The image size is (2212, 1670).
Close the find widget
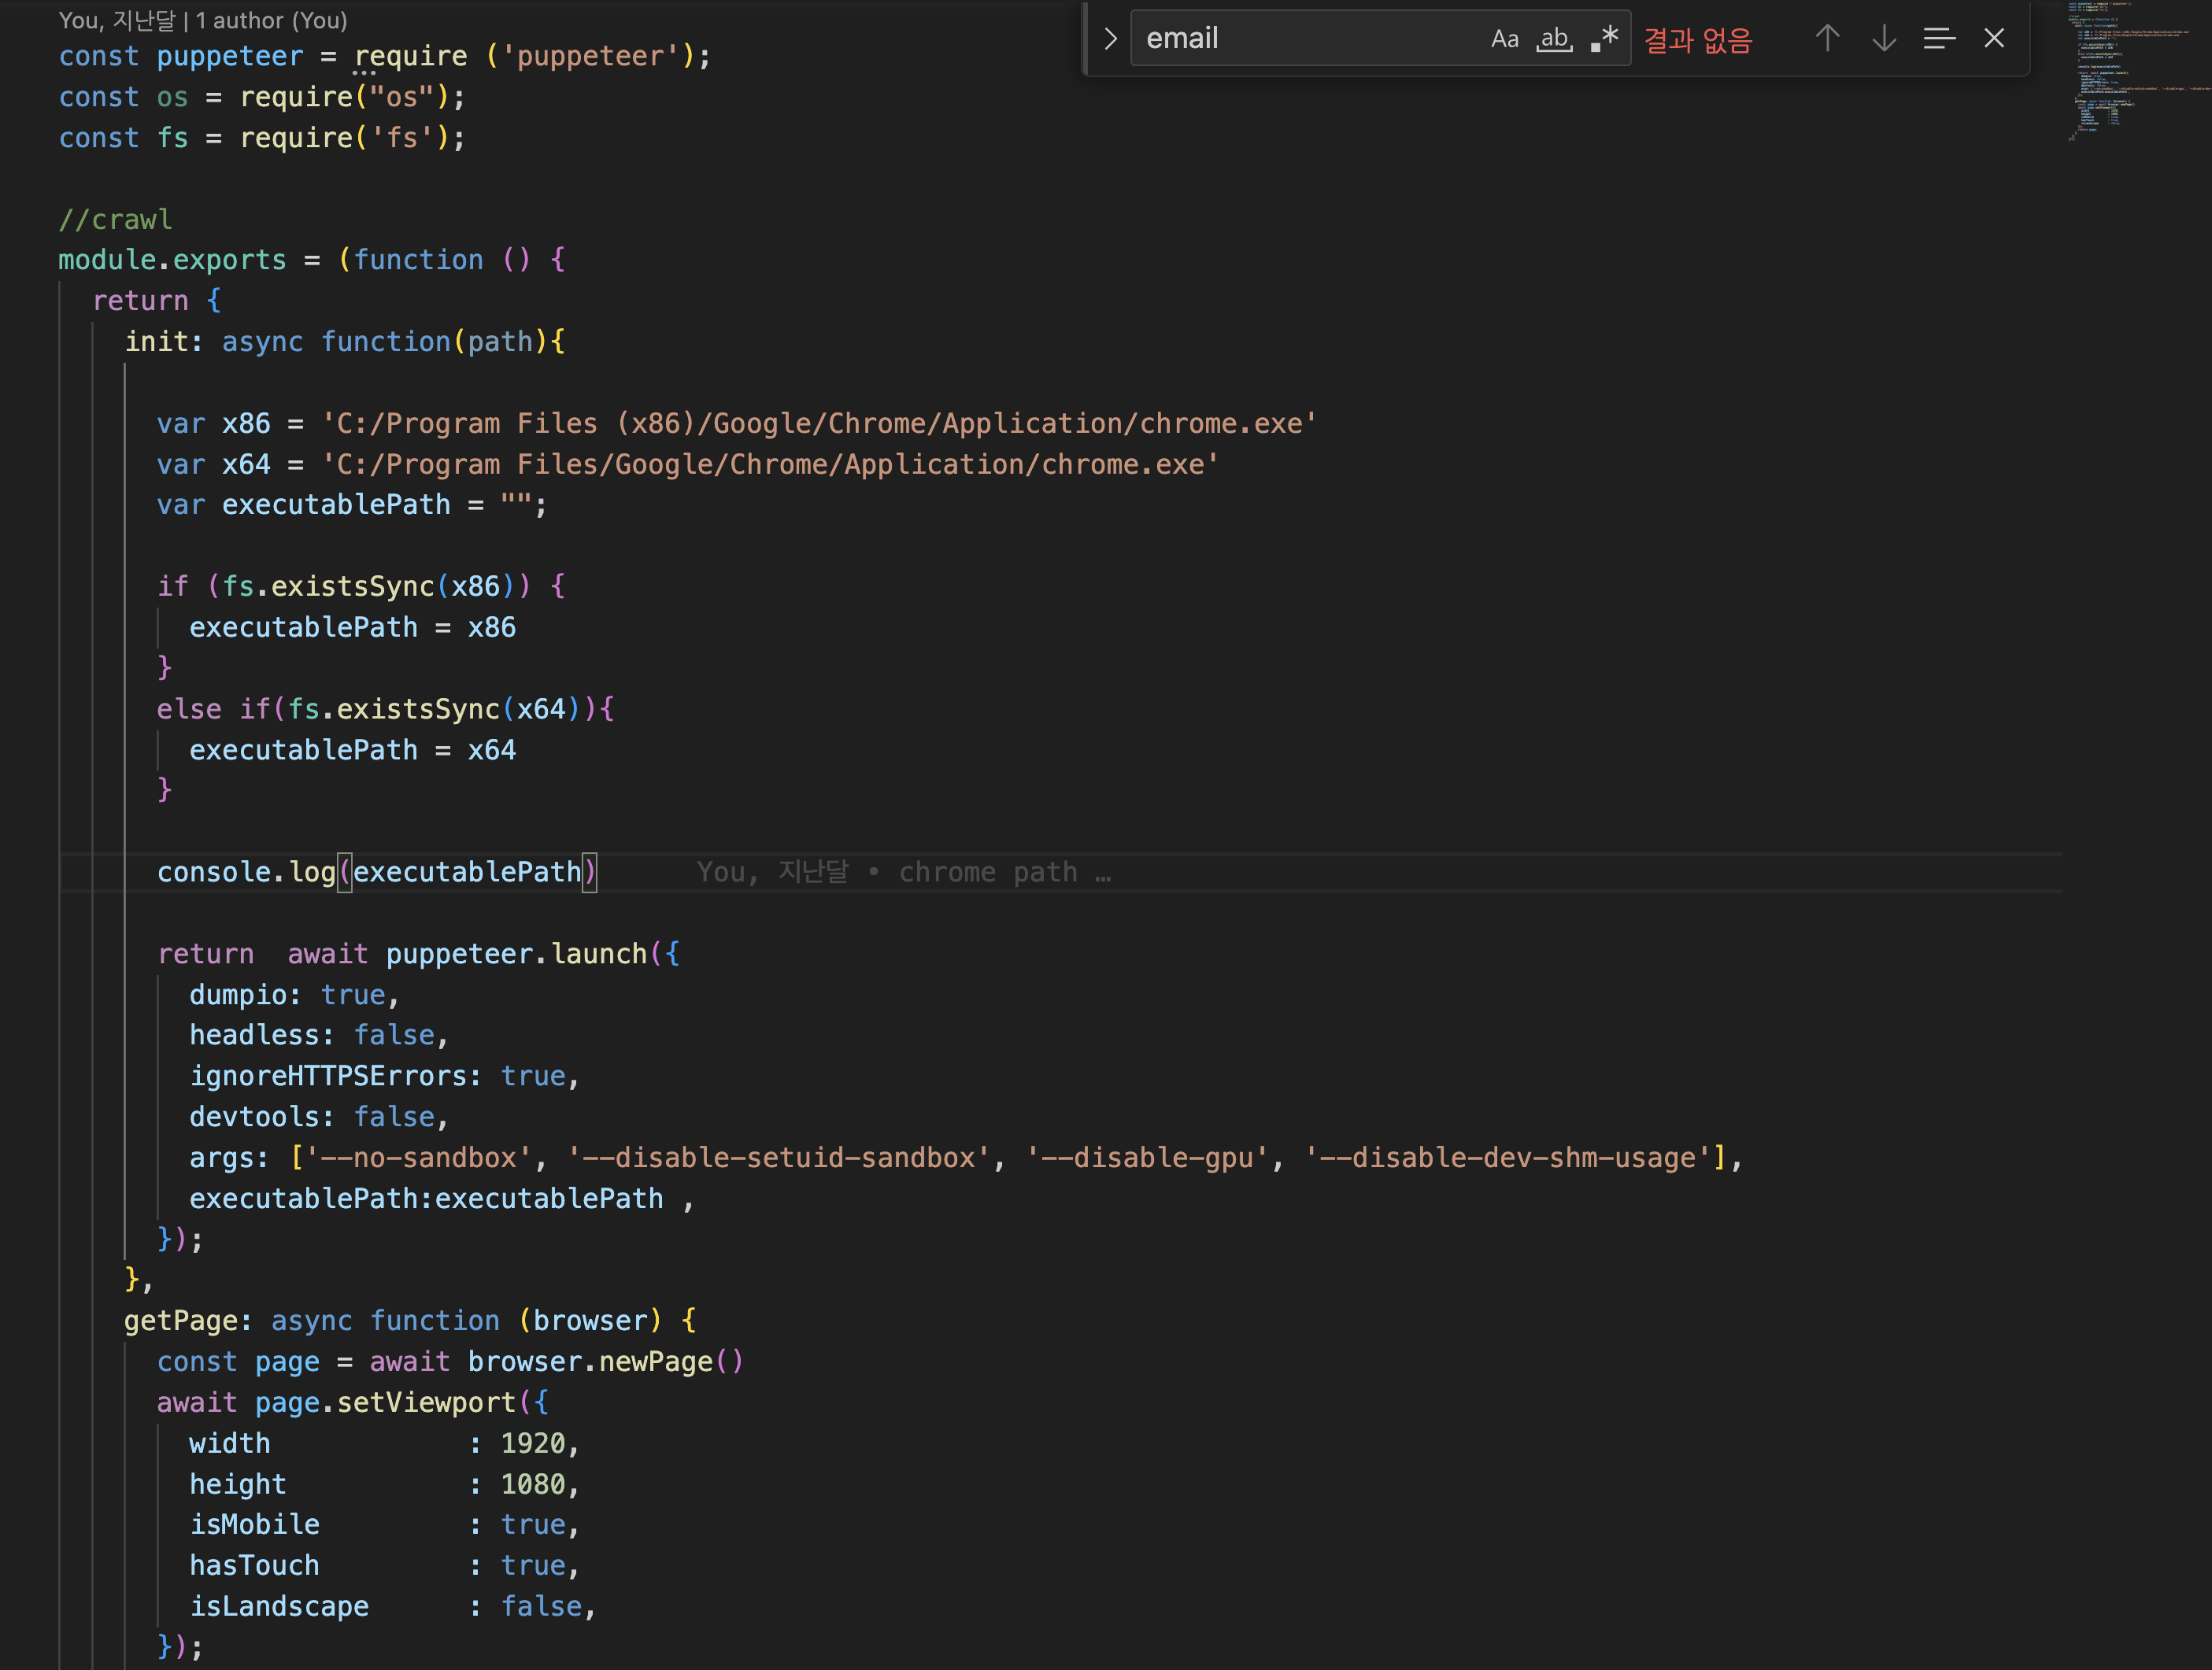click(1994, 39)
